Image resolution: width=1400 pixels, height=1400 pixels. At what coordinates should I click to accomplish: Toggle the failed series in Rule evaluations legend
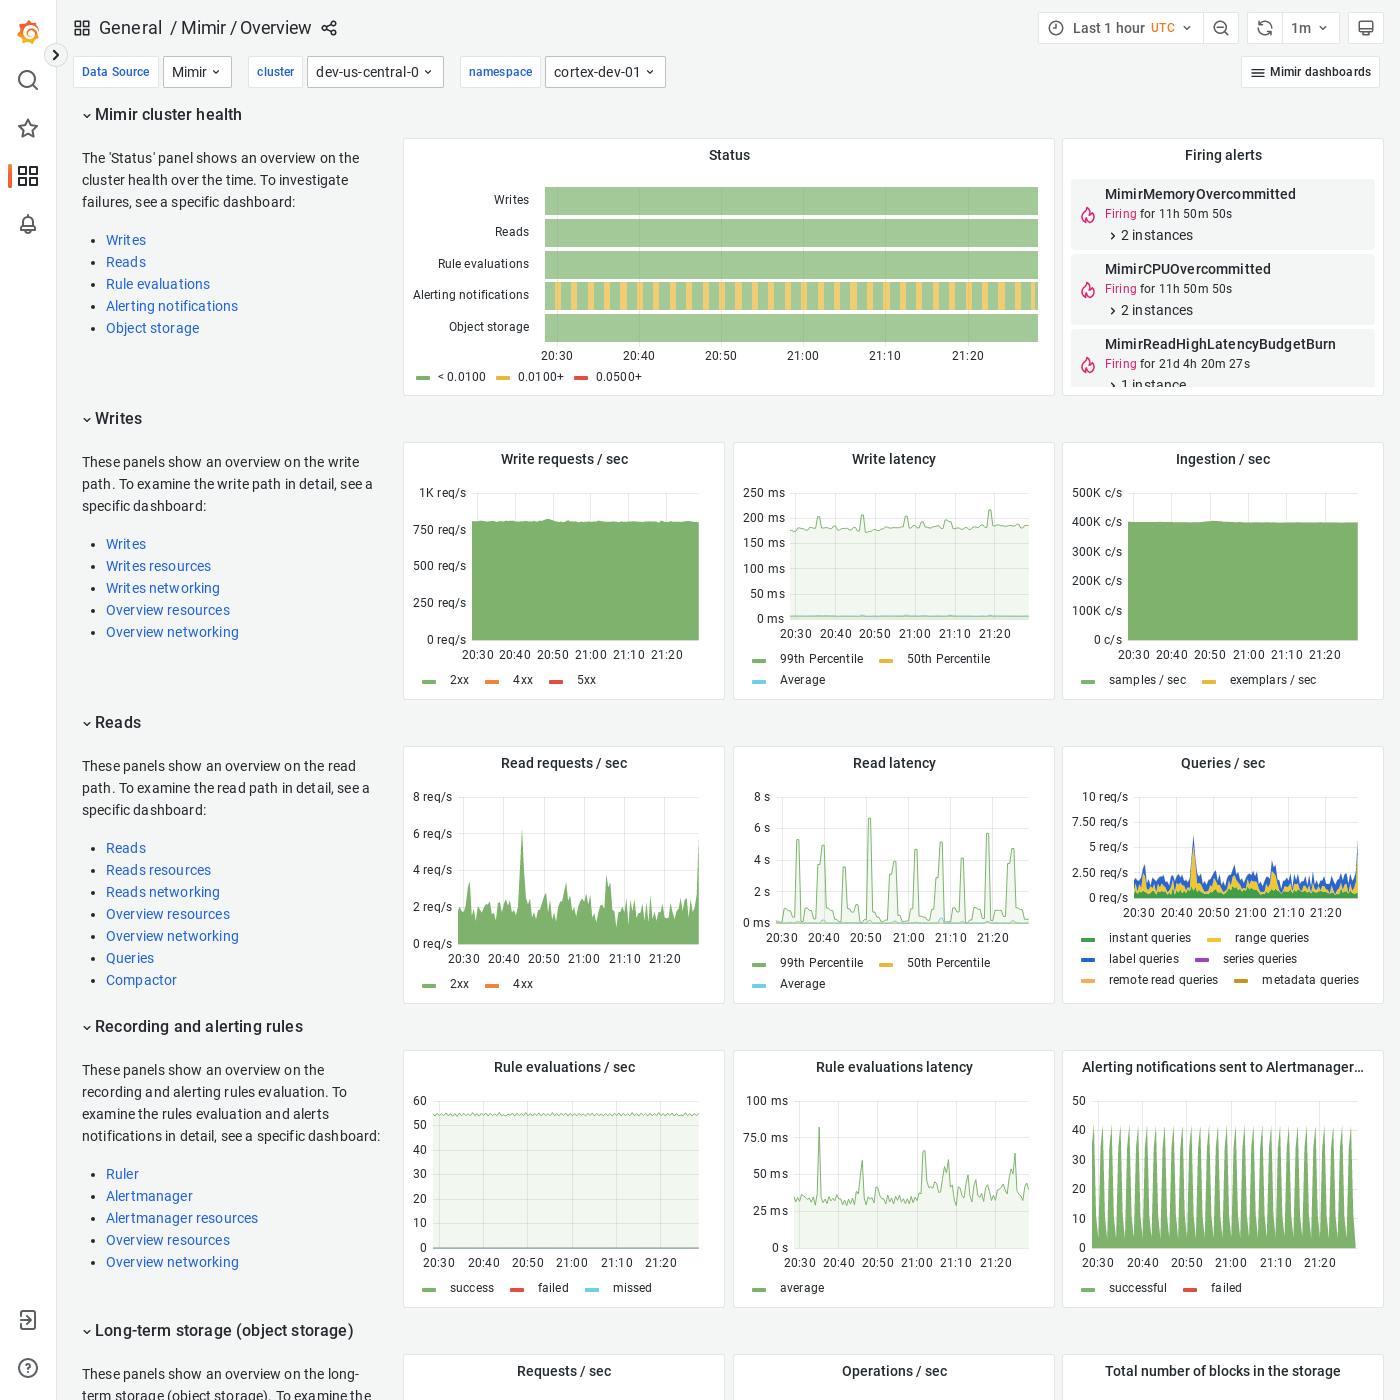tap(553, 1288)
